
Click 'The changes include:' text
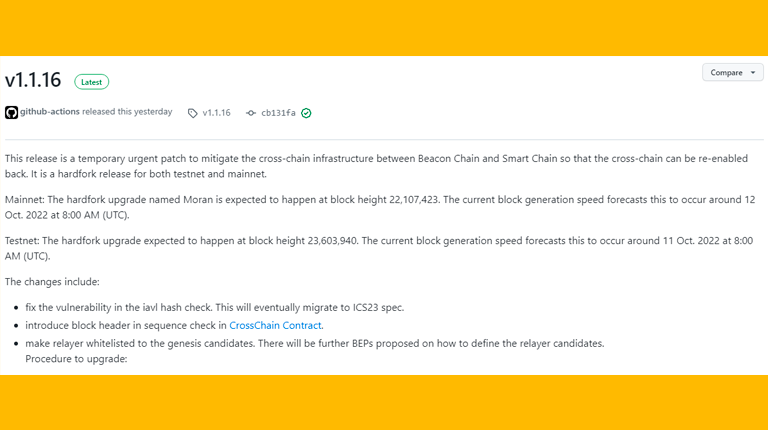[x=52, y=282]
